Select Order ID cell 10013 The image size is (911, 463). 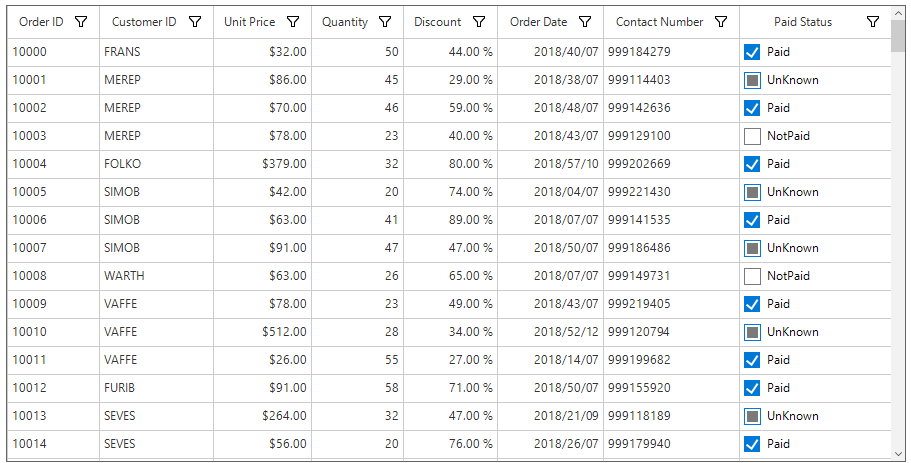pyautogui.click(x=53, y=416)
